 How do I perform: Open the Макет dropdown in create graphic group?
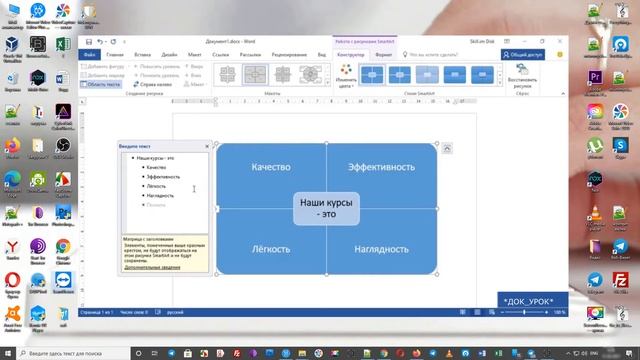pyautogui.click(x=196, y=84)
